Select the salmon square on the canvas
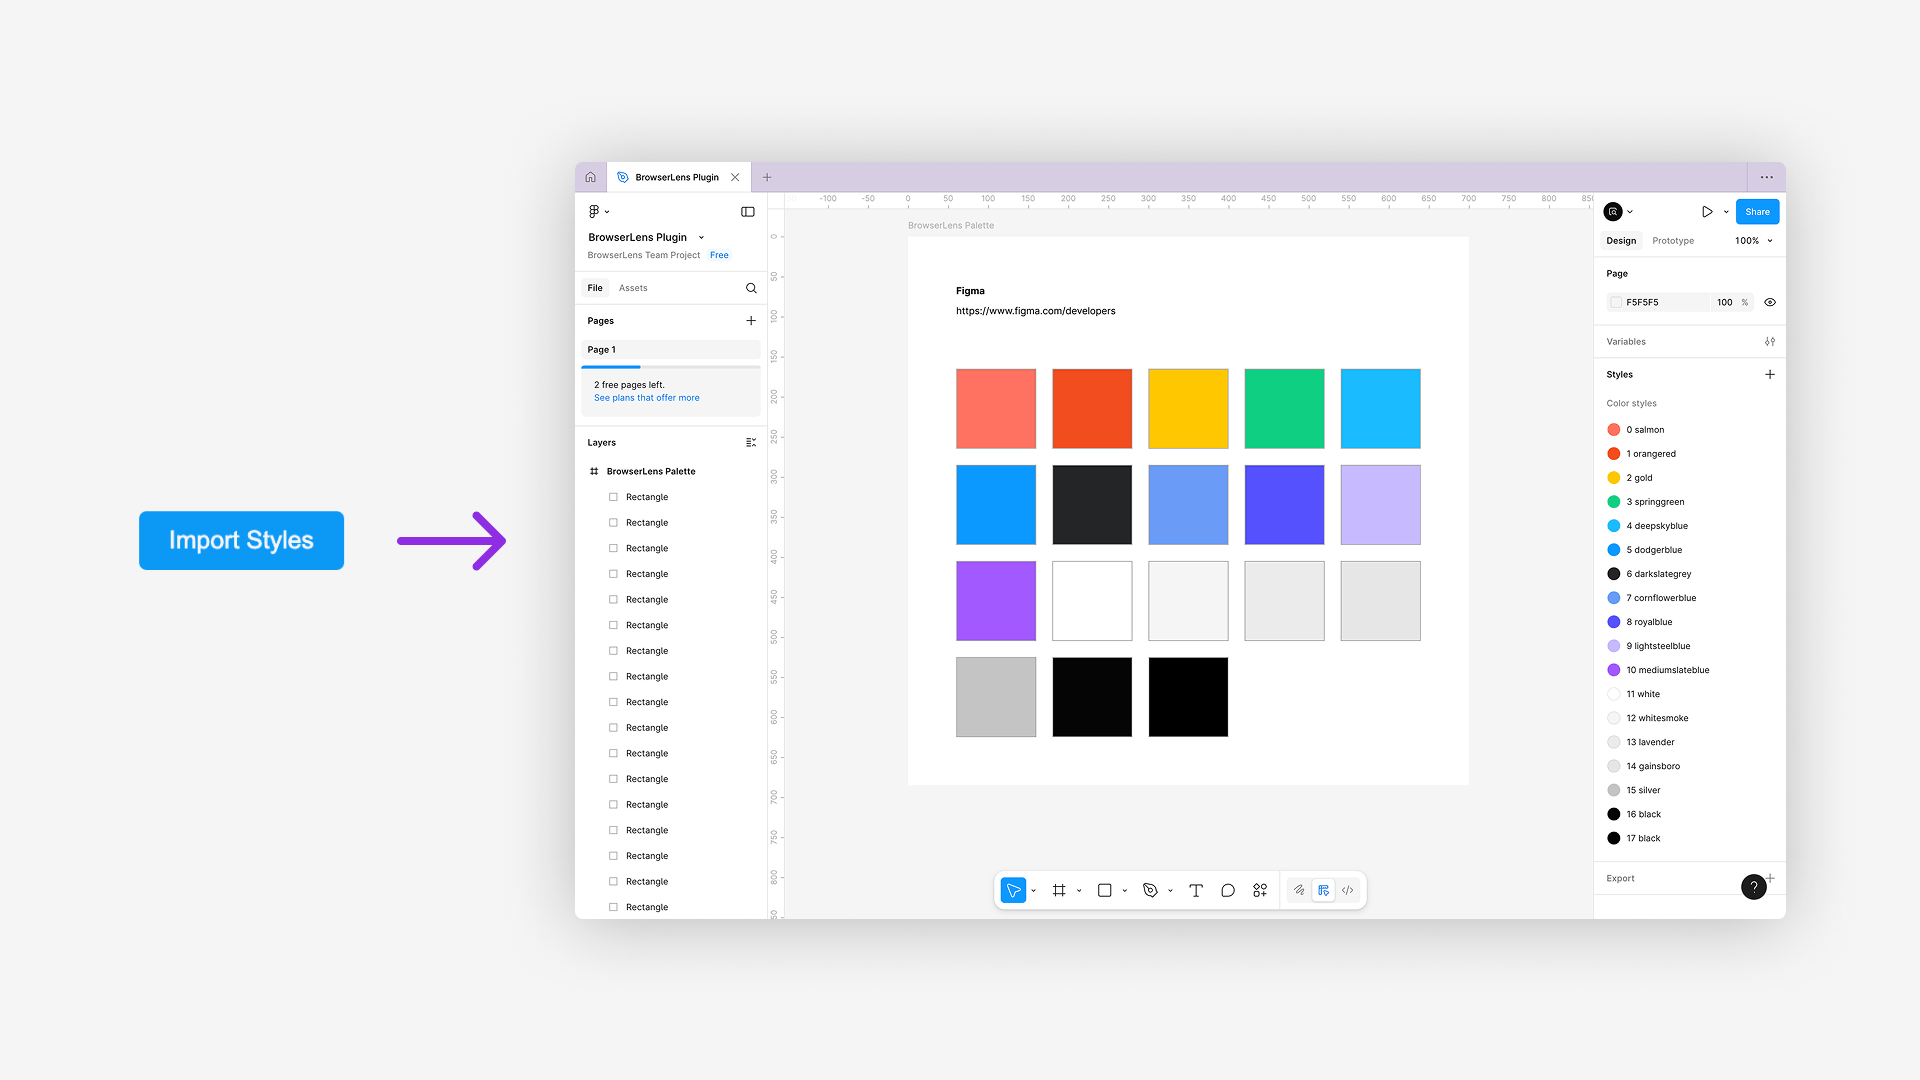The image size is (1920, 1080). click(996, 409)
